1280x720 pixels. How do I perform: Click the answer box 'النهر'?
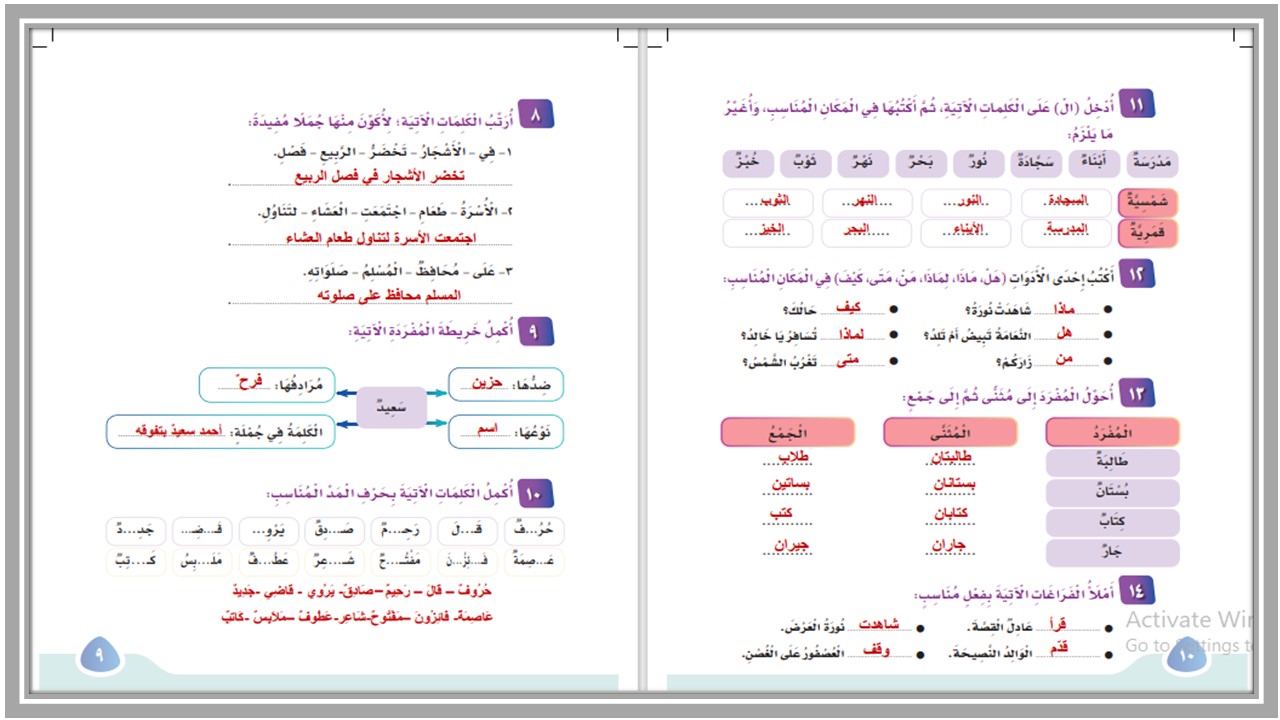pyautogui.click(x=868, y=201)
